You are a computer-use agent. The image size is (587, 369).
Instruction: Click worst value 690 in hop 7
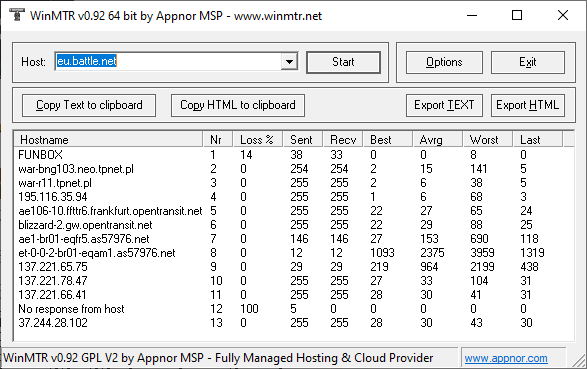479,239
